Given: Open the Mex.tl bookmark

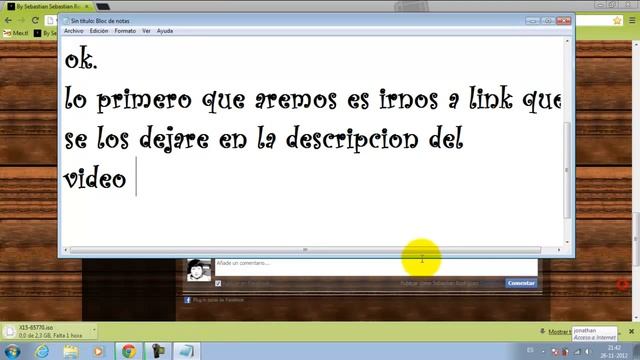Looking at the screenshot, I should coord(16,33).
